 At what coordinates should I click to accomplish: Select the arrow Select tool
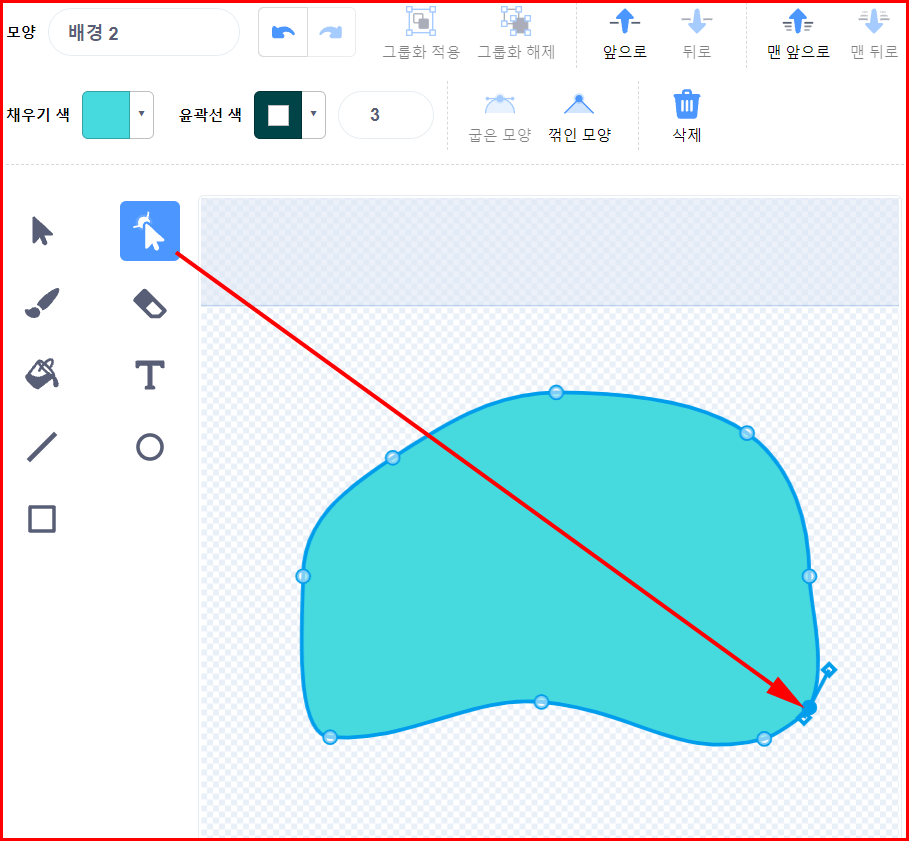(42, 231)
